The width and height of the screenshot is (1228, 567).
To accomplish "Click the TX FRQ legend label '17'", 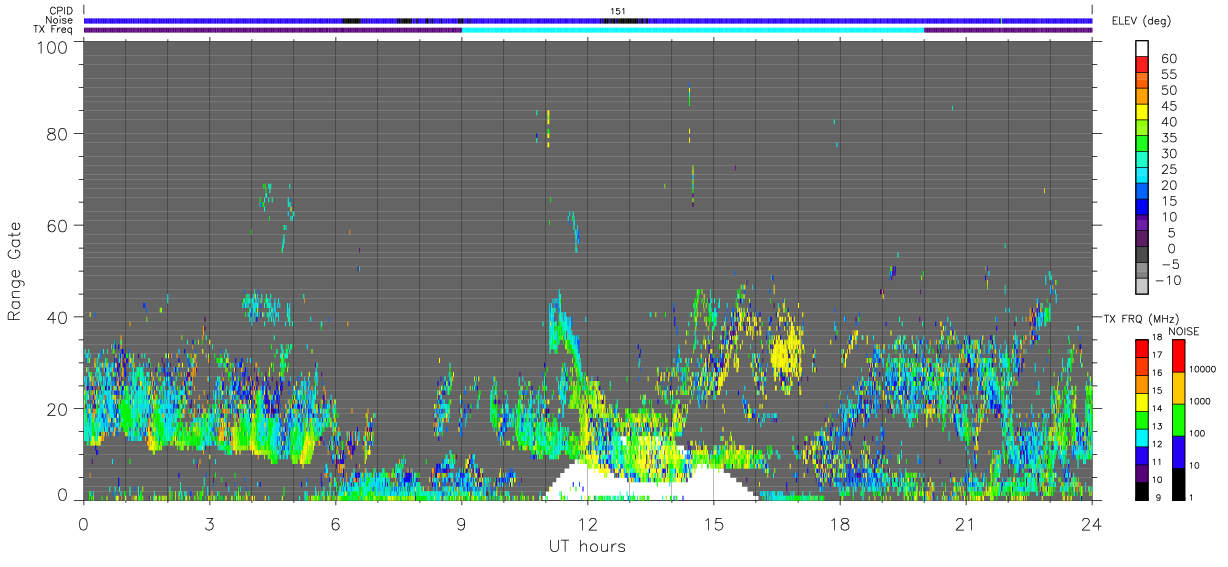I will tap(1158, 355).
